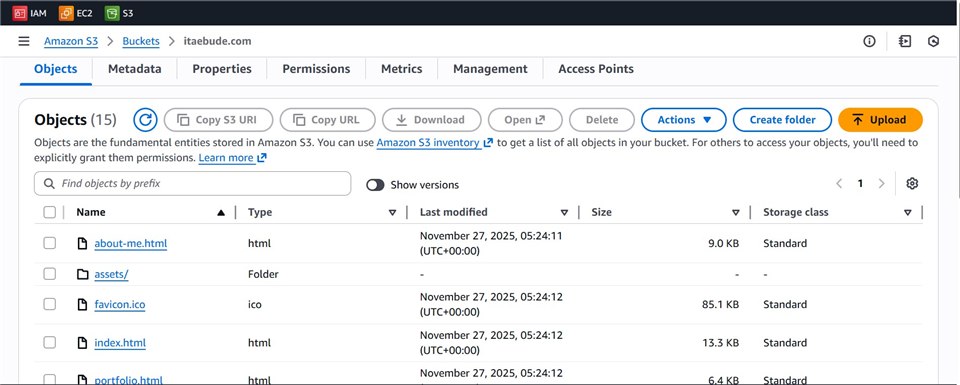The height and width of the screenshot is (385, 960).
Task: Click the file icon beside index.html
Action: (82, 343)
